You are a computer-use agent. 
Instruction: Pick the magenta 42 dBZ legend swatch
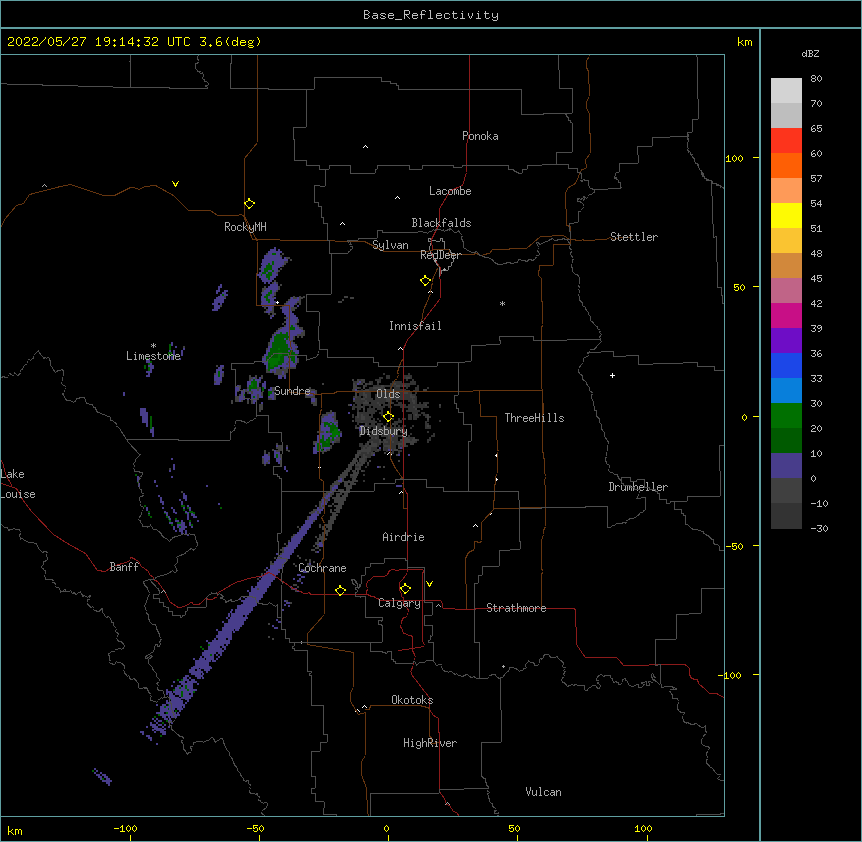(786, 315)
